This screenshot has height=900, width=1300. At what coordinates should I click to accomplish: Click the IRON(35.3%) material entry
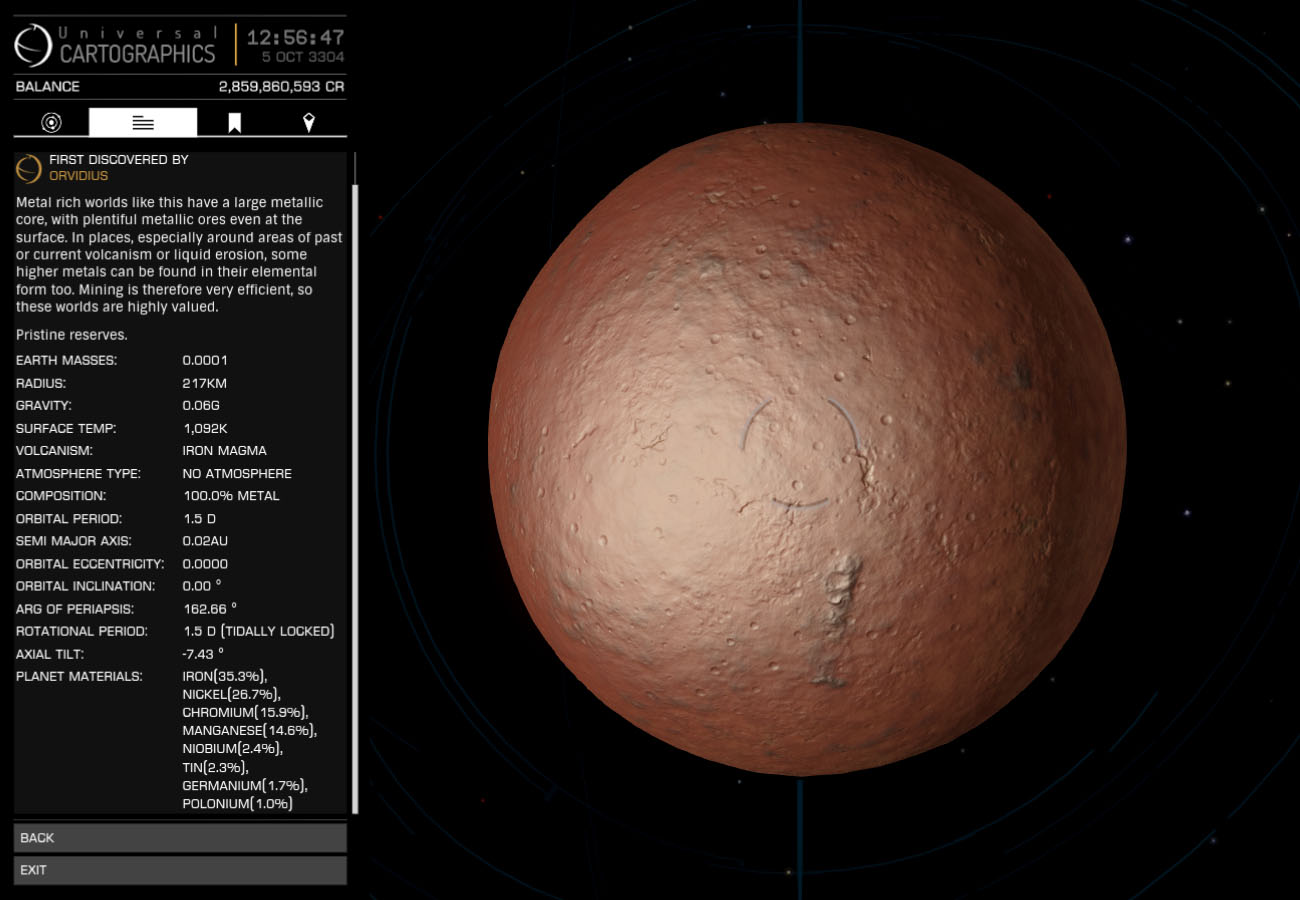point(225,677)
